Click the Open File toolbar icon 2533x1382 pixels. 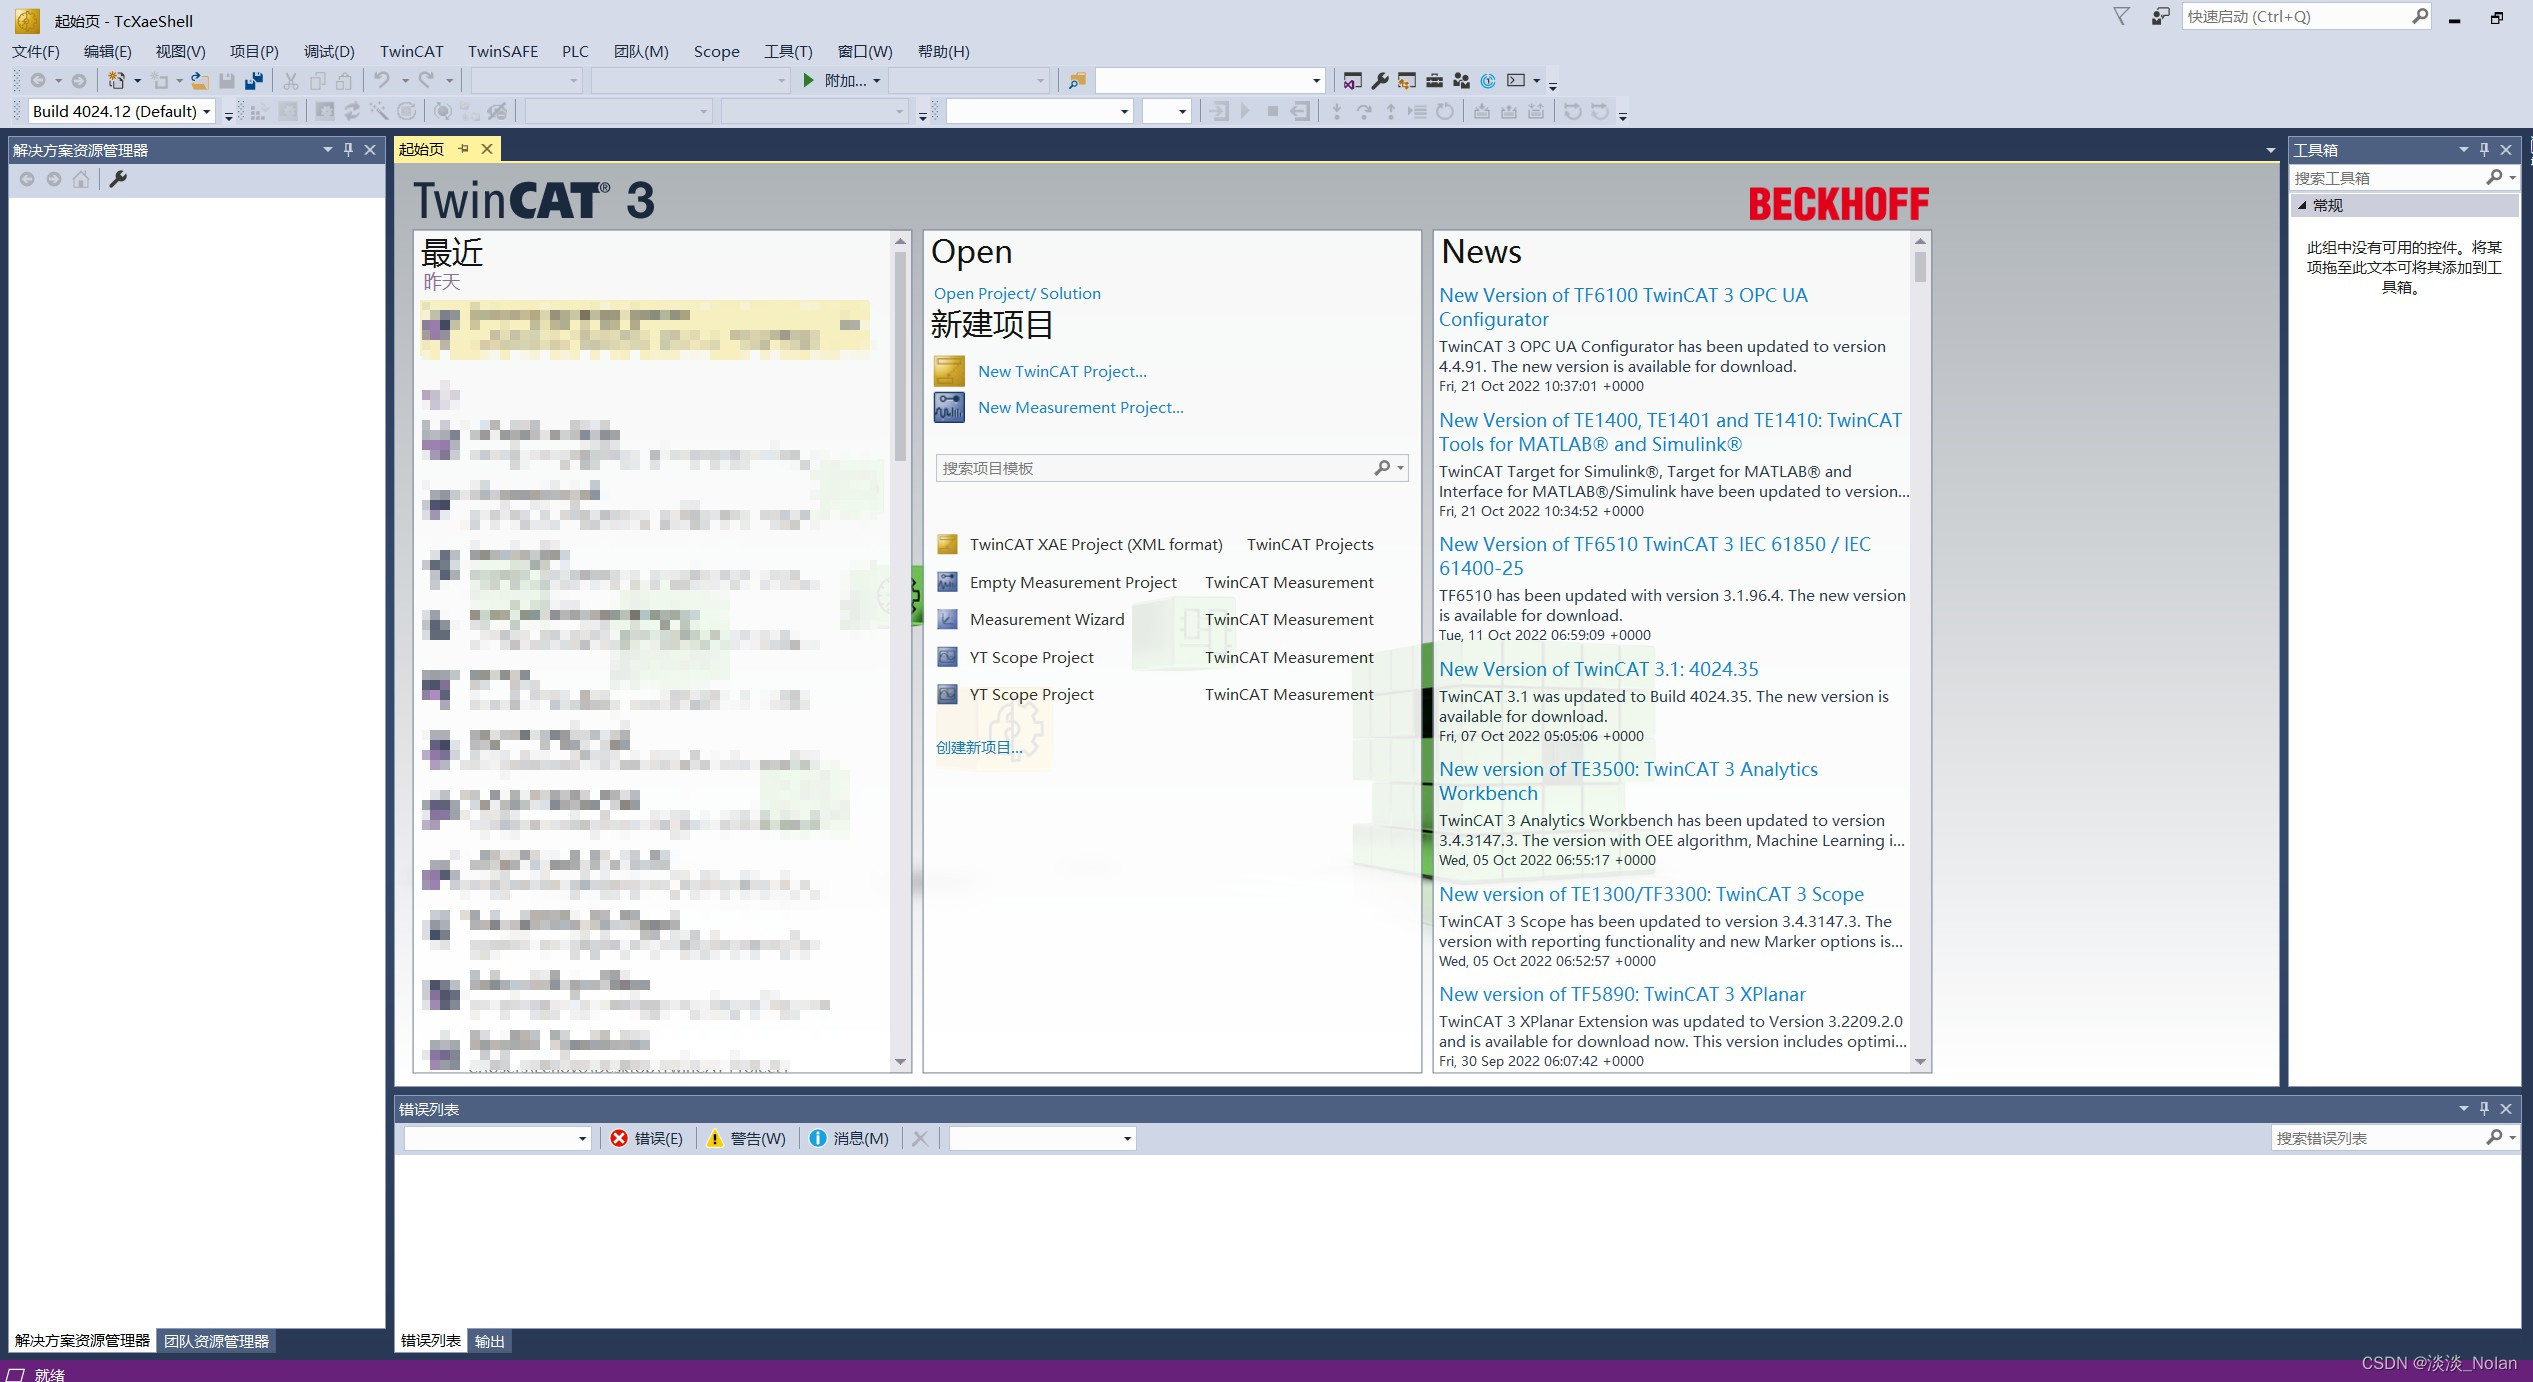[200, 81]
